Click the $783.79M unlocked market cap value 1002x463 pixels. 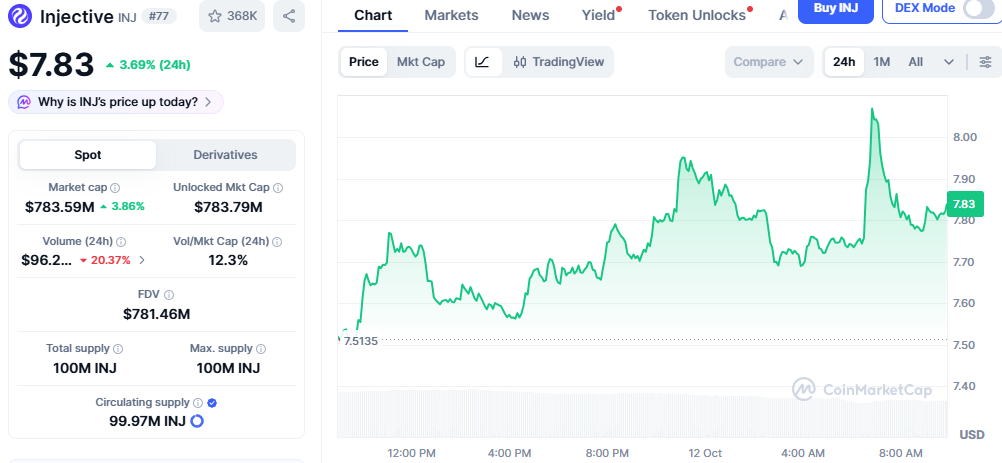[228, 207]
